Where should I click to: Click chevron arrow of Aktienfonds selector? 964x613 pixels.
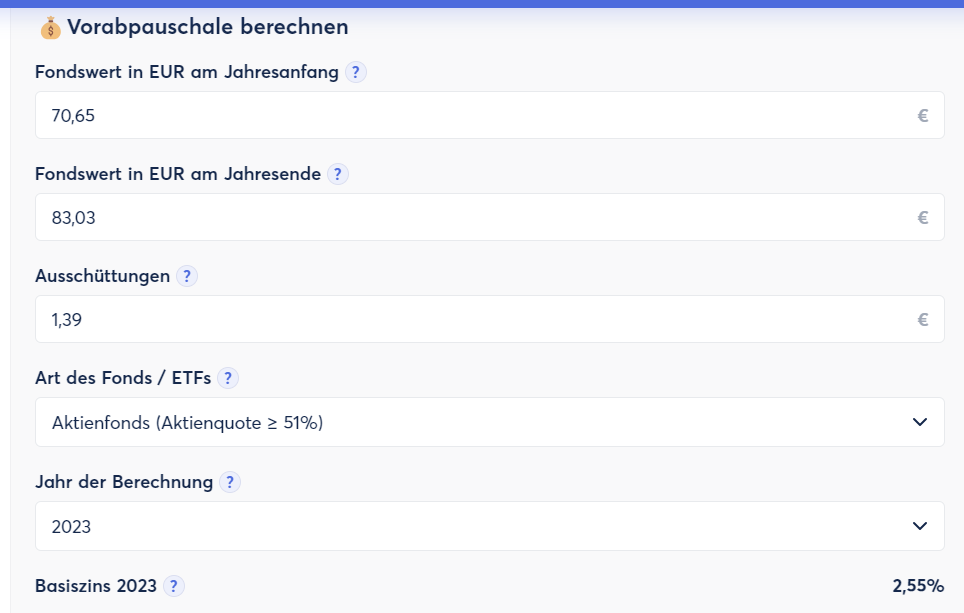(920, 423)
